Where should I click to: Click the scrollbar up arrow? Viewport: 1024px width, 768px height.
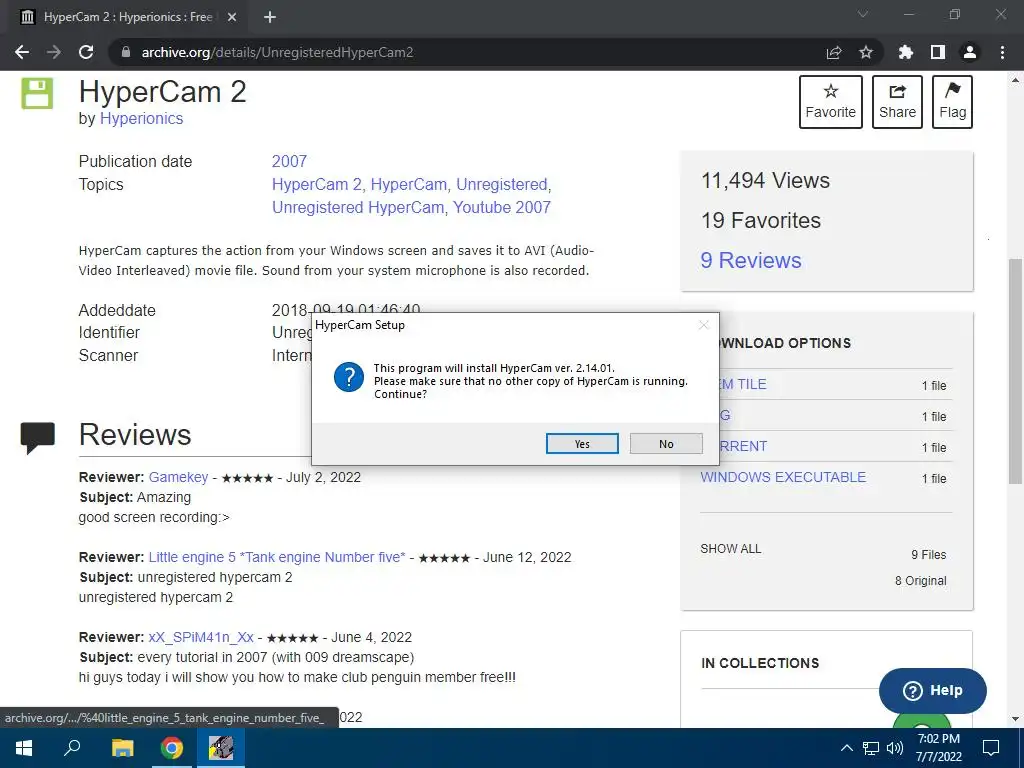(x=1015, y=80)
